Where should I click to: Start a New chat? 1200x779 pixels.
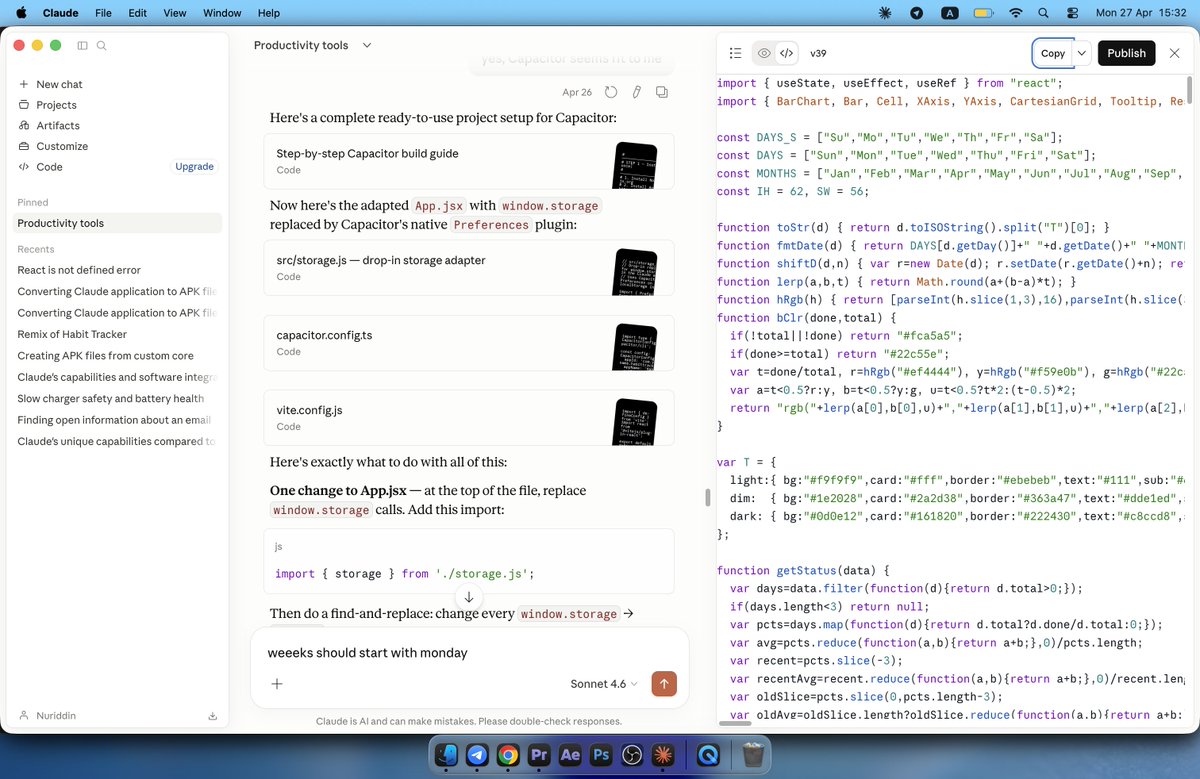pos(60,84)
